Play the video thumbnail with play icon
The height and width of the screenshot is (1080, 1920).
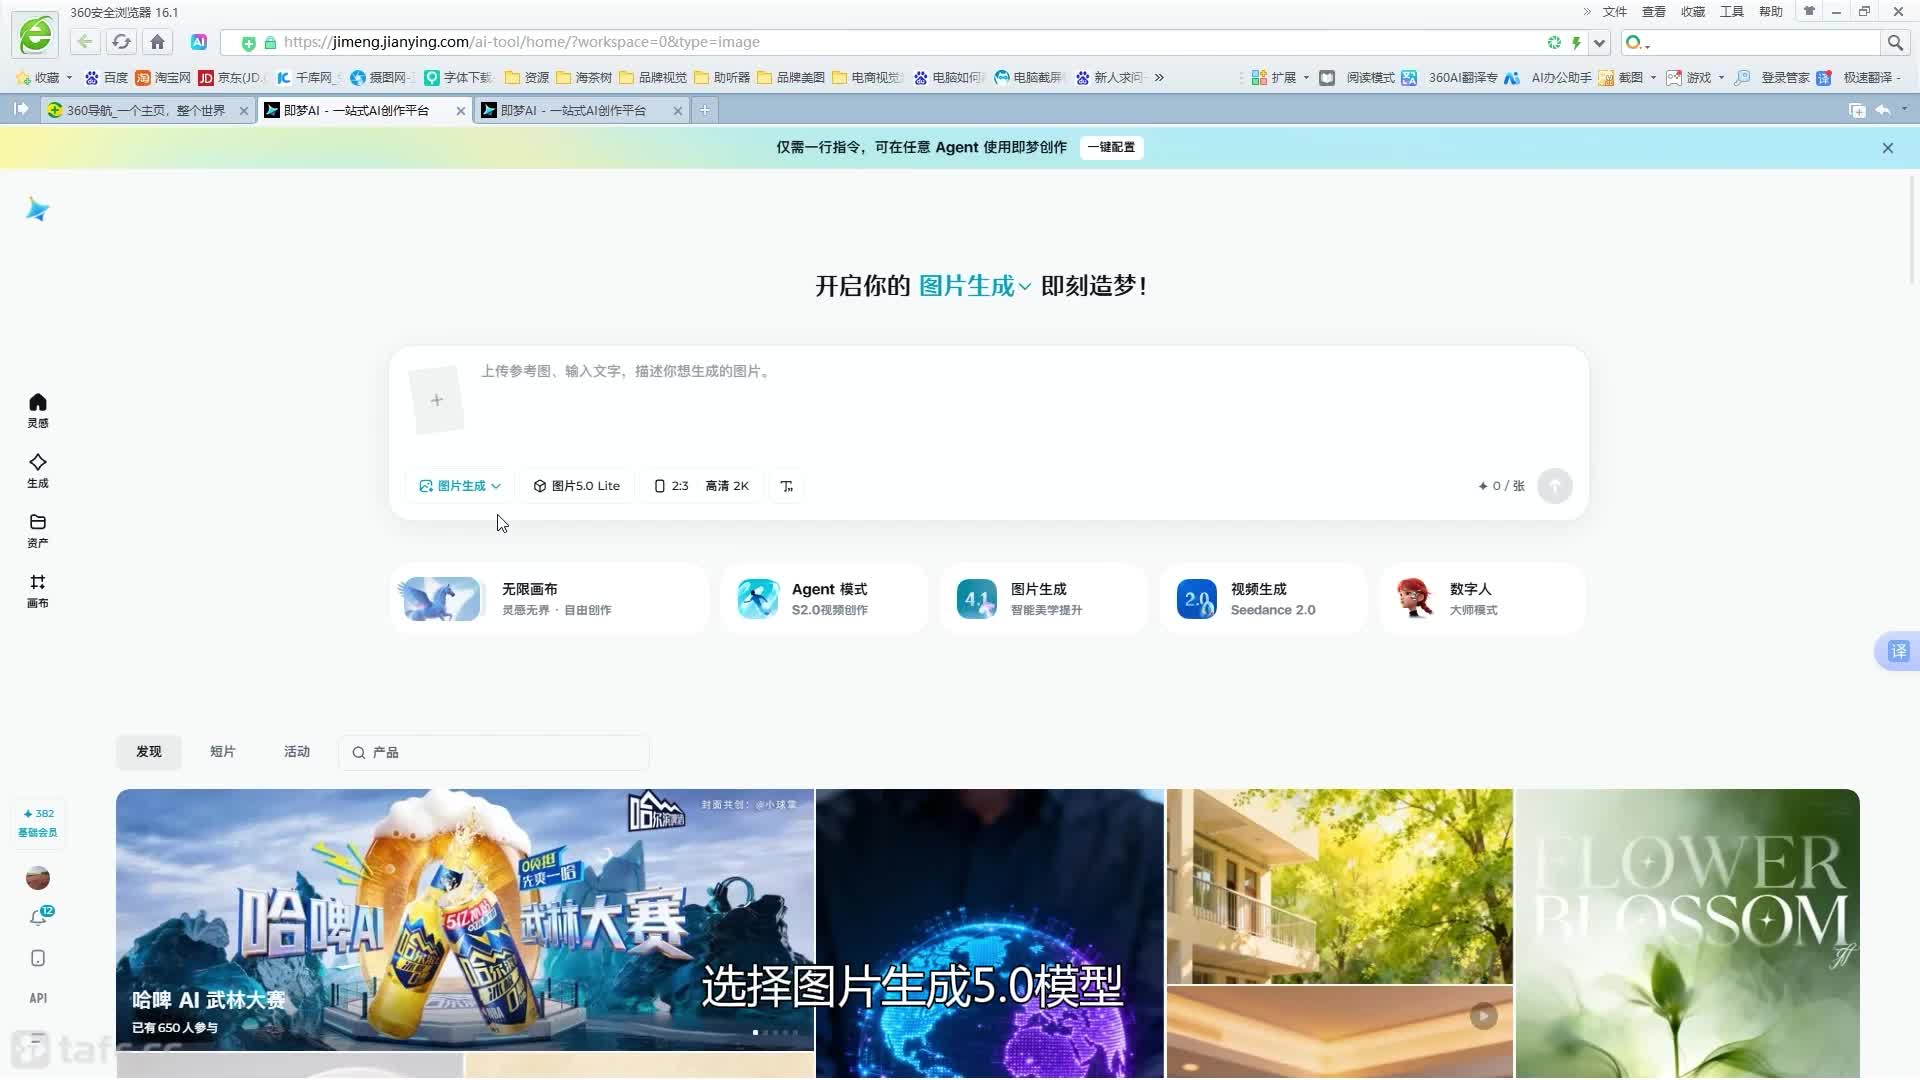point(1484,1016)
